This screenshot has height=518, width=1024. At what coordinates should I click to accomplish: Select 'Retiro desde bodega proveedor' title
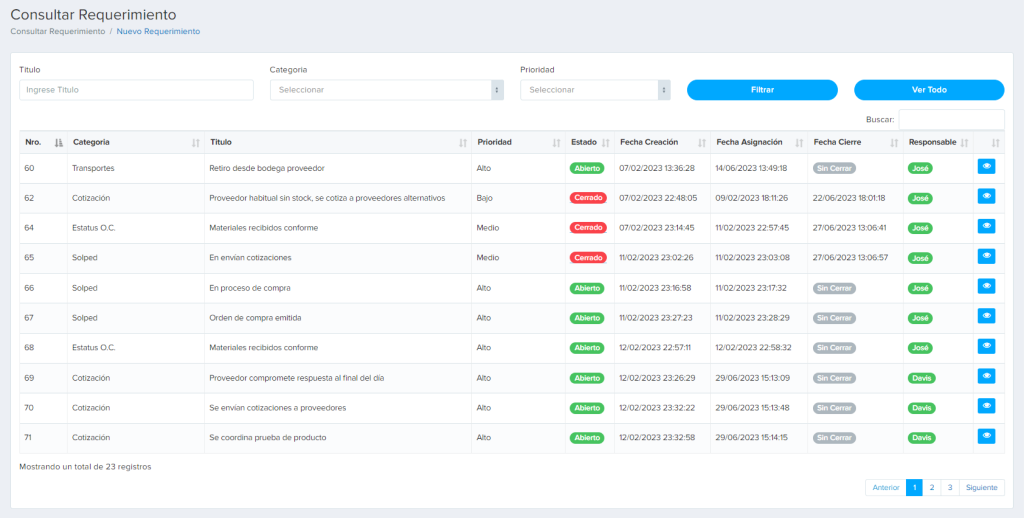coord(267,168)
